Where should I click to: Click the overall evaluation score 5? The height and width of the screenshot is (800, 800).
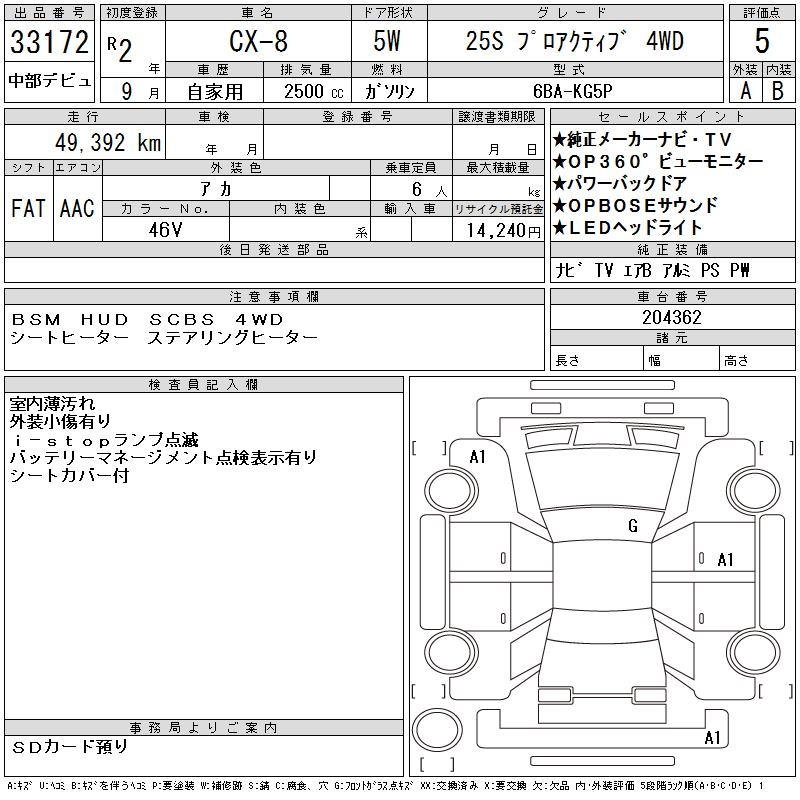point(762,41)
